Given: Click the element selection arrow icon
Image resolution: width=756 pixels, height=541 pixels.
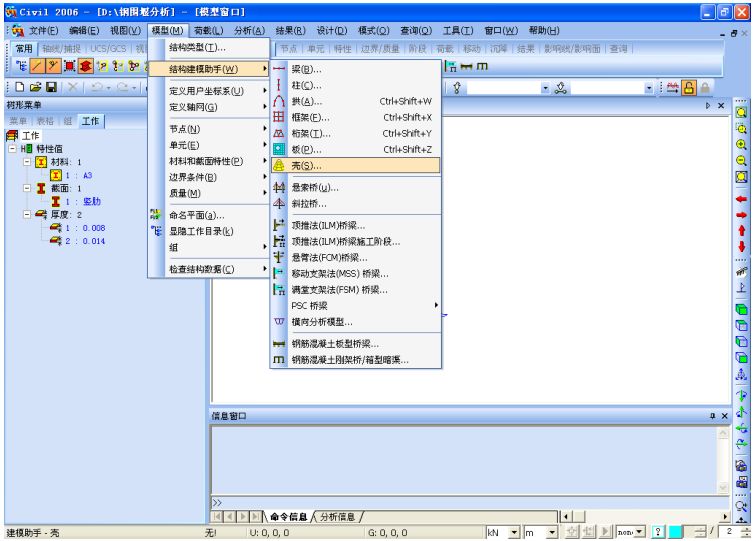Looking at the screenshot, I should (x=560, y=88).
